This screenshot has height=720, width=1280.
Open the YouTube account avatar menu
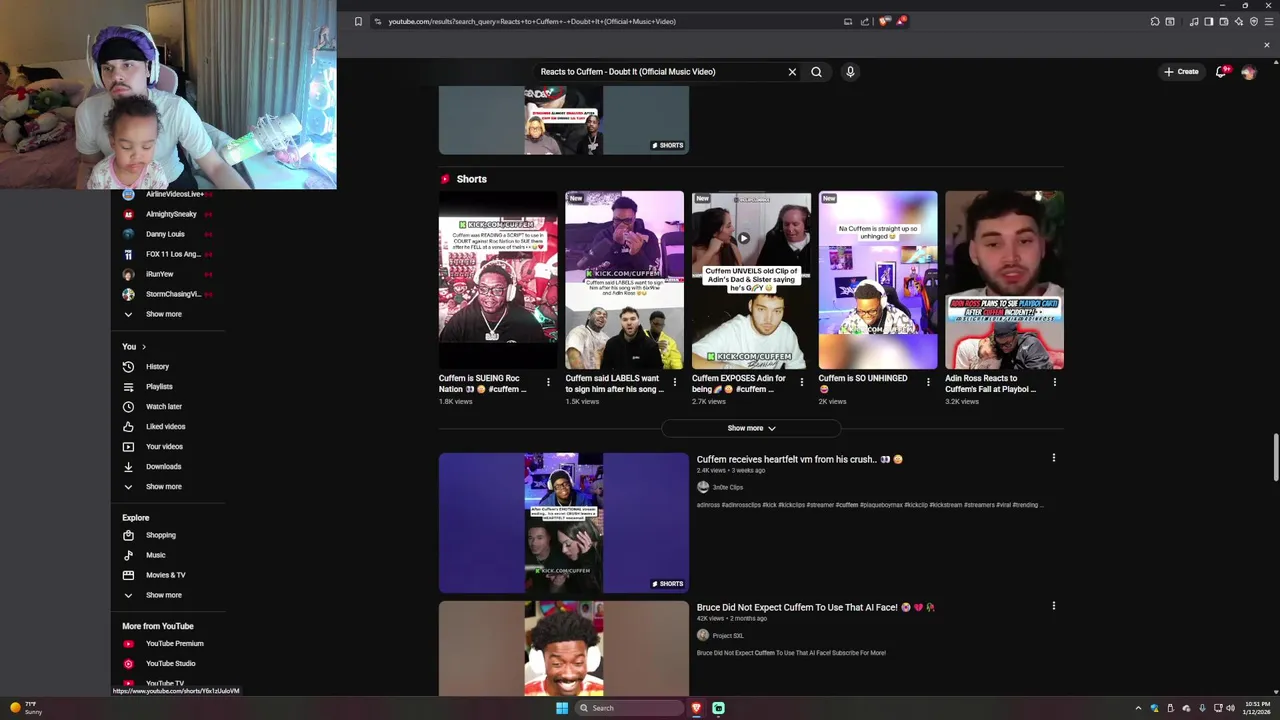(x=1248, y=72)
